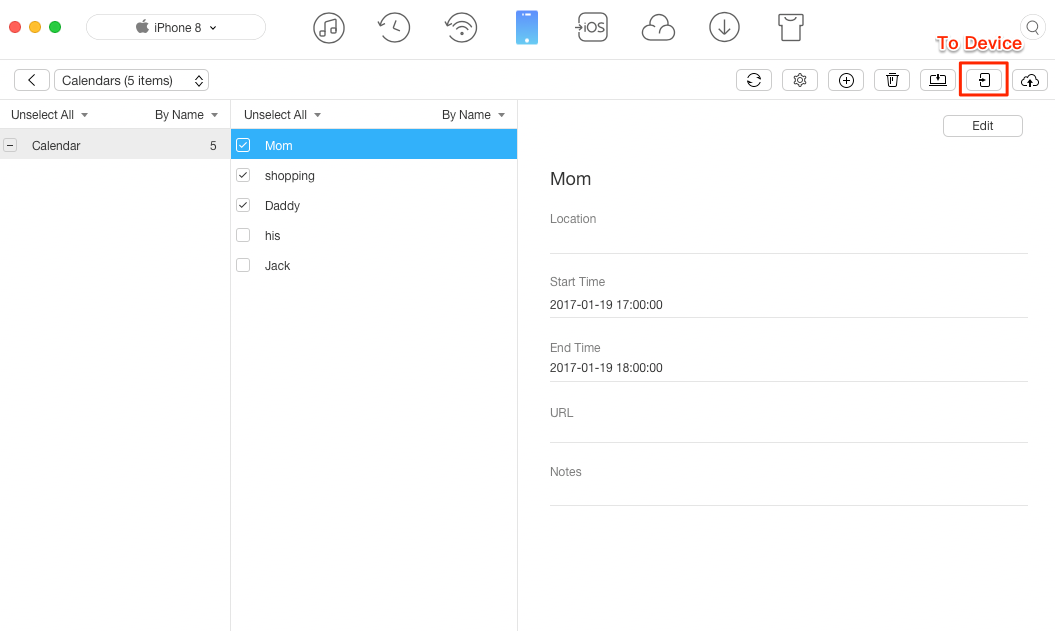Image resolution: width=1055 pixels, height=631 pixels.
Task: Click the End Time value 2017-01-19 18:00:00
Action: tap(606, 368)
